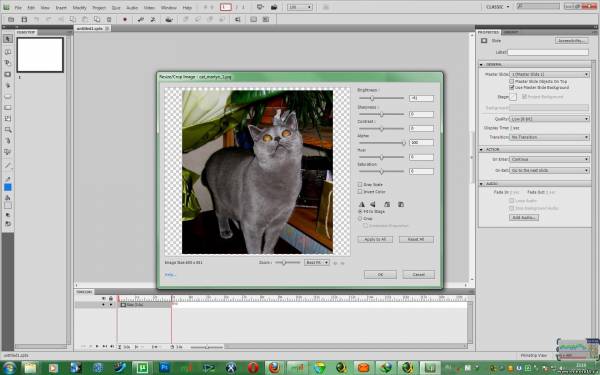Flip the image horizontally in crop dialog

pyautogui.click(x=361, y=204)
